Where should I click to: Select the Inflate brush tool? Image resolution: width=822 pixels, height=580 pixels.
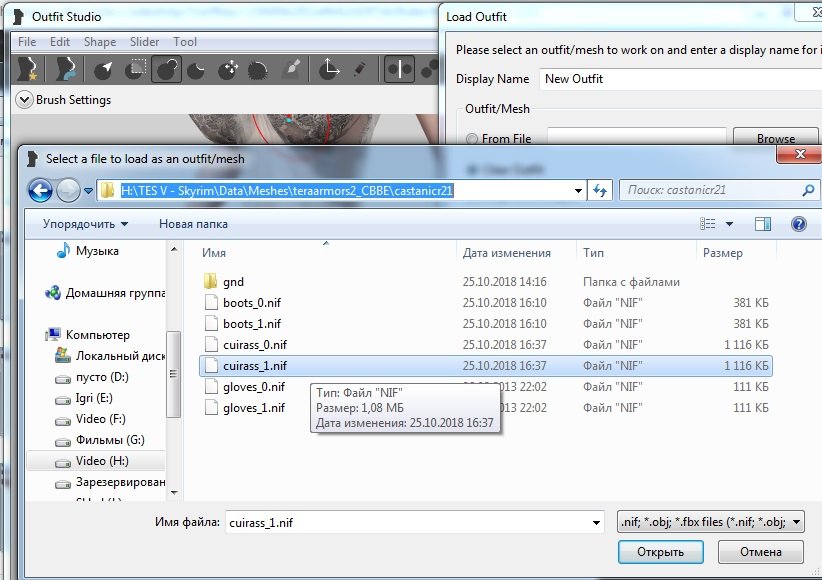point(166,69)
